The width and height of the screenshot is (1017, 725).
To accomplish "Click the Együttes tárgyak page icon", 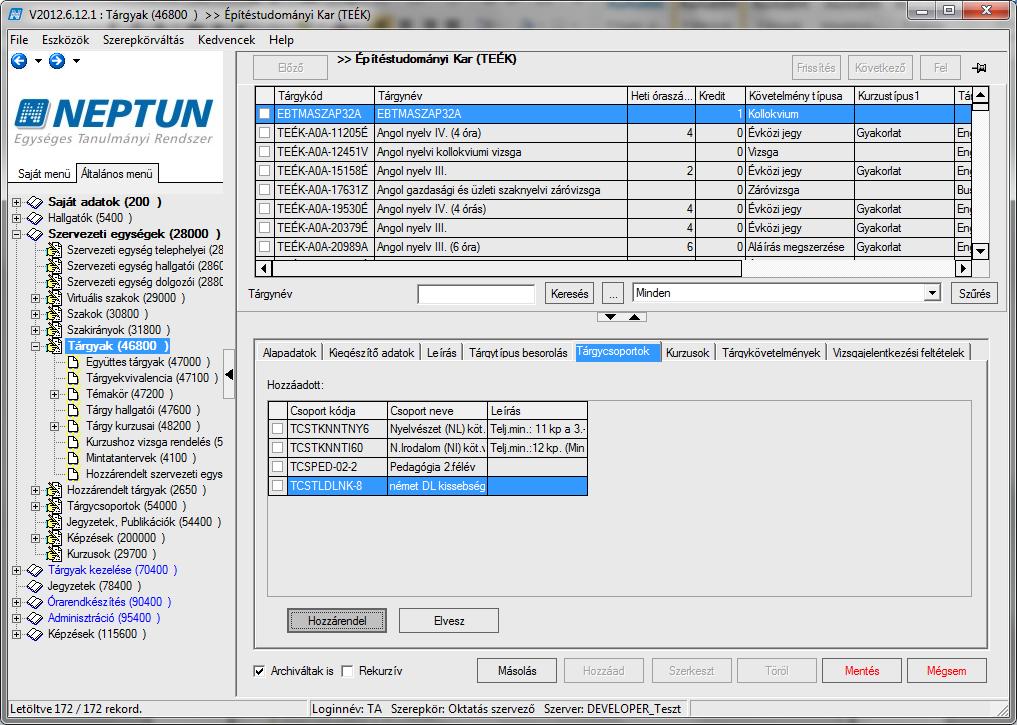I will pyautogui.click(x=73, y=362).
